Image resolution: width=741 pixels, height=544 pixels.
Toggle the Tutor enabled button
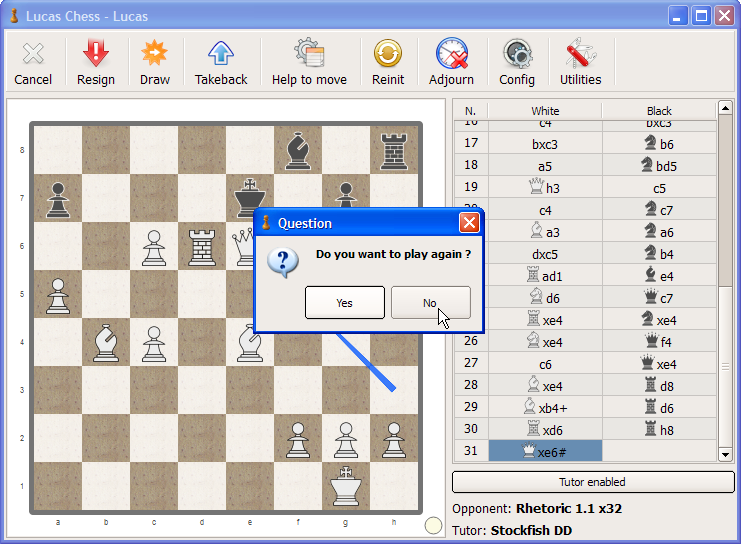pos(593,482)
